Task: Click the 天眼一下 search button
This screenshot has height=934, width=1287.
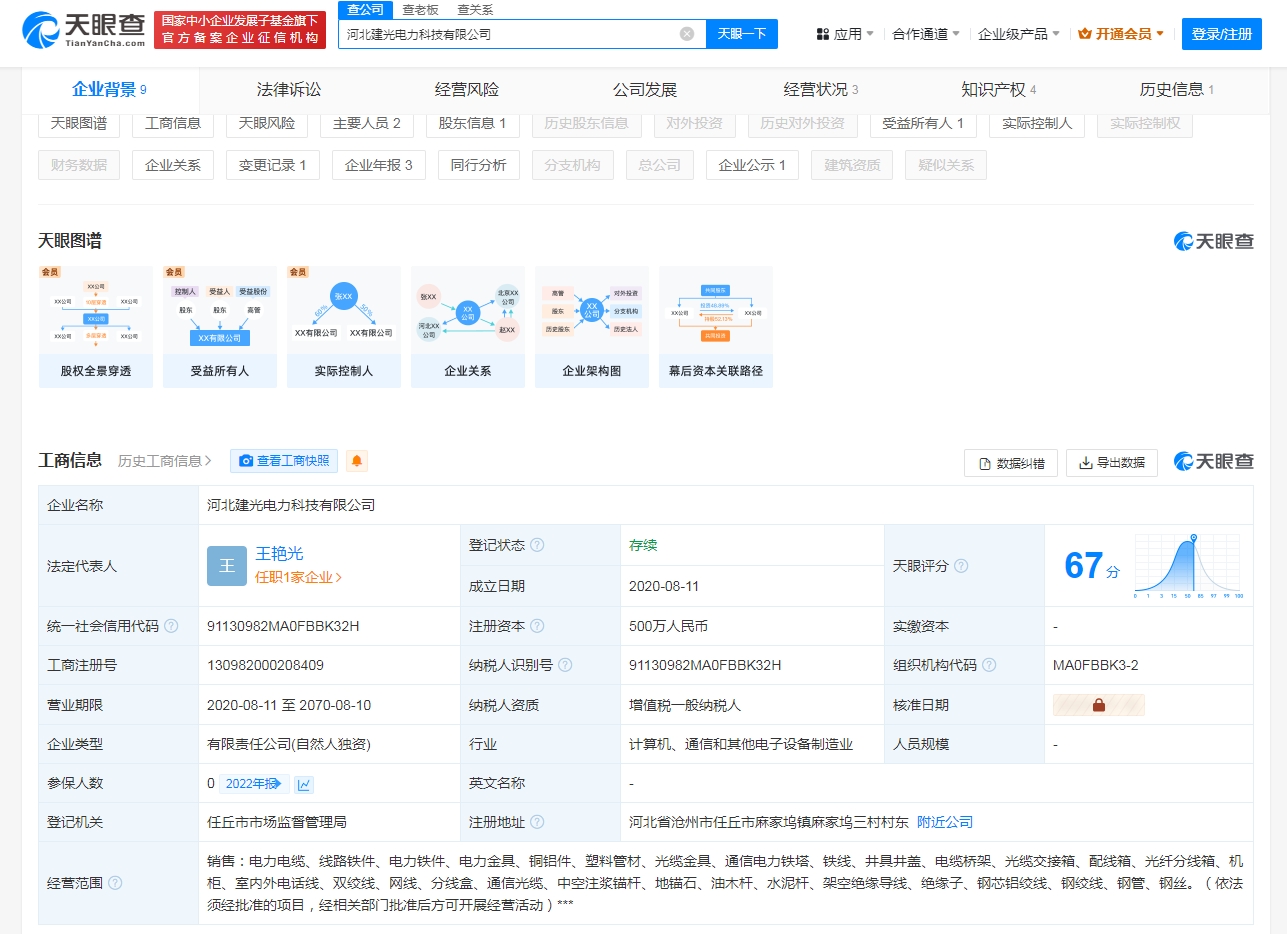Action: pyautogui.click(x=742, y=34)
